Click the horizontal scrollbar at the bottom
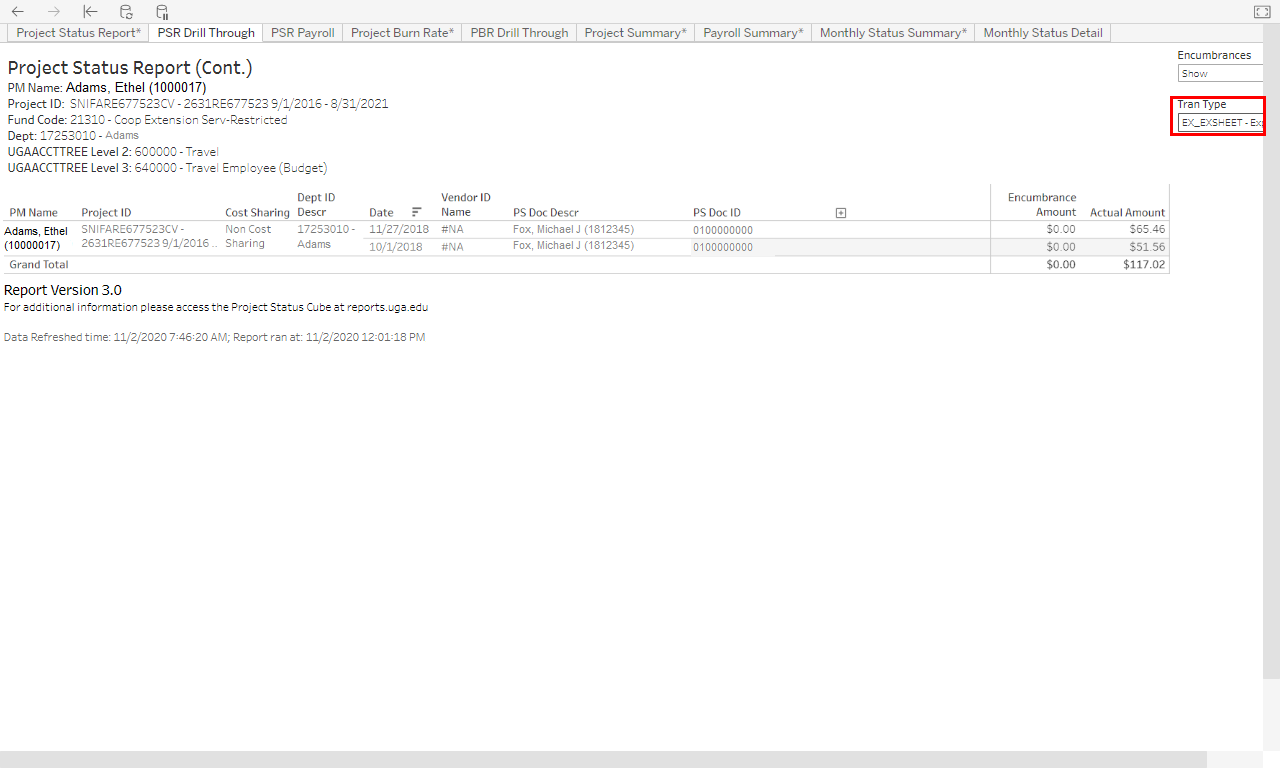Viewport: 1280px width, 768px height. tap(603, 759)
